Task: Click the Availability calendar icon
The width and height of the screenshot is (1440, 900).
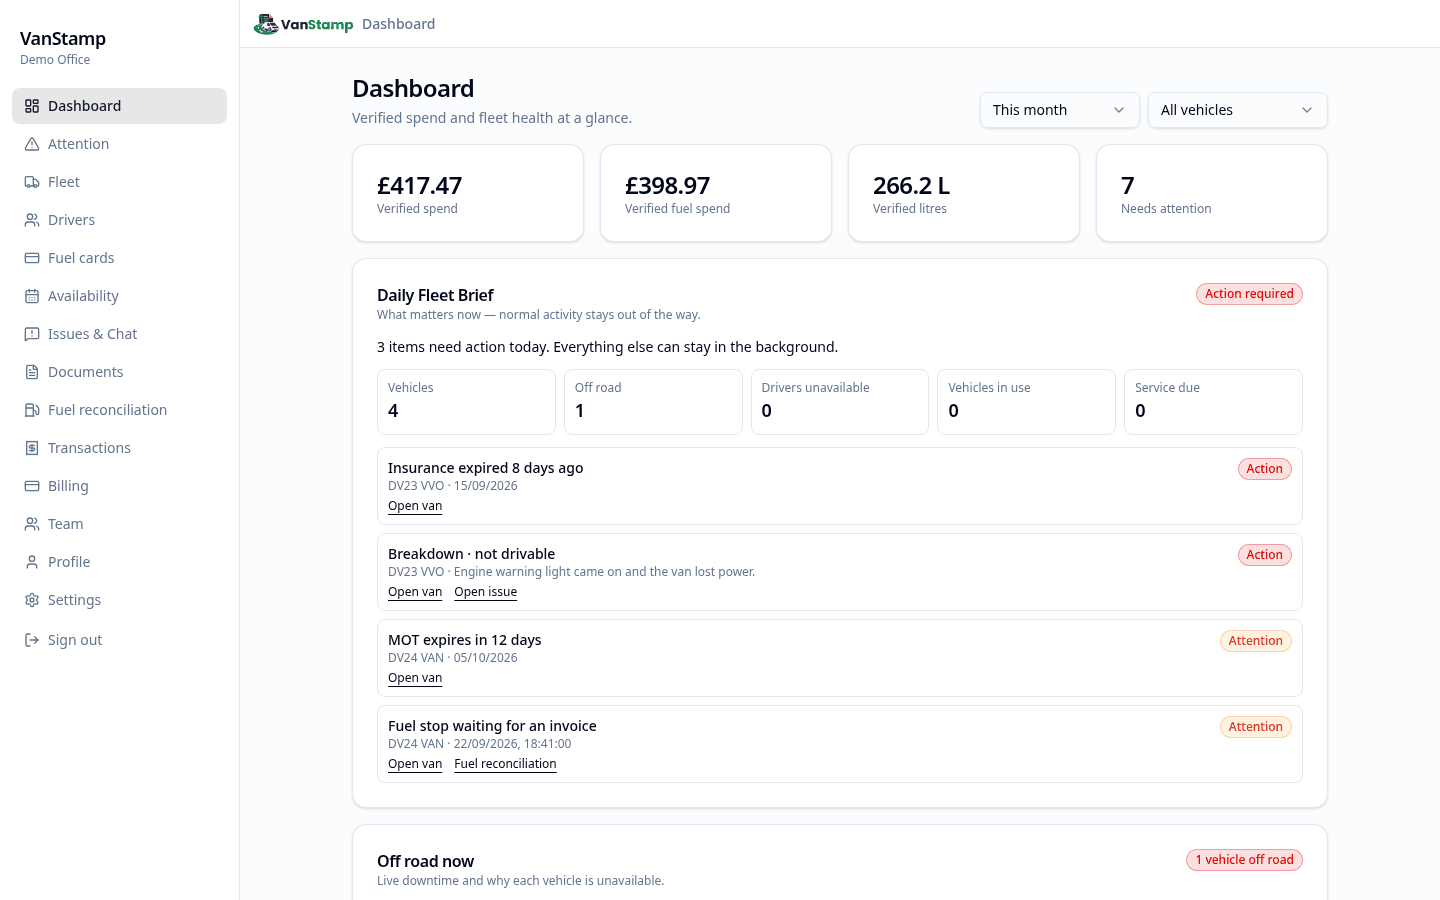Action: pyautogui.click(x=32, y=296)
